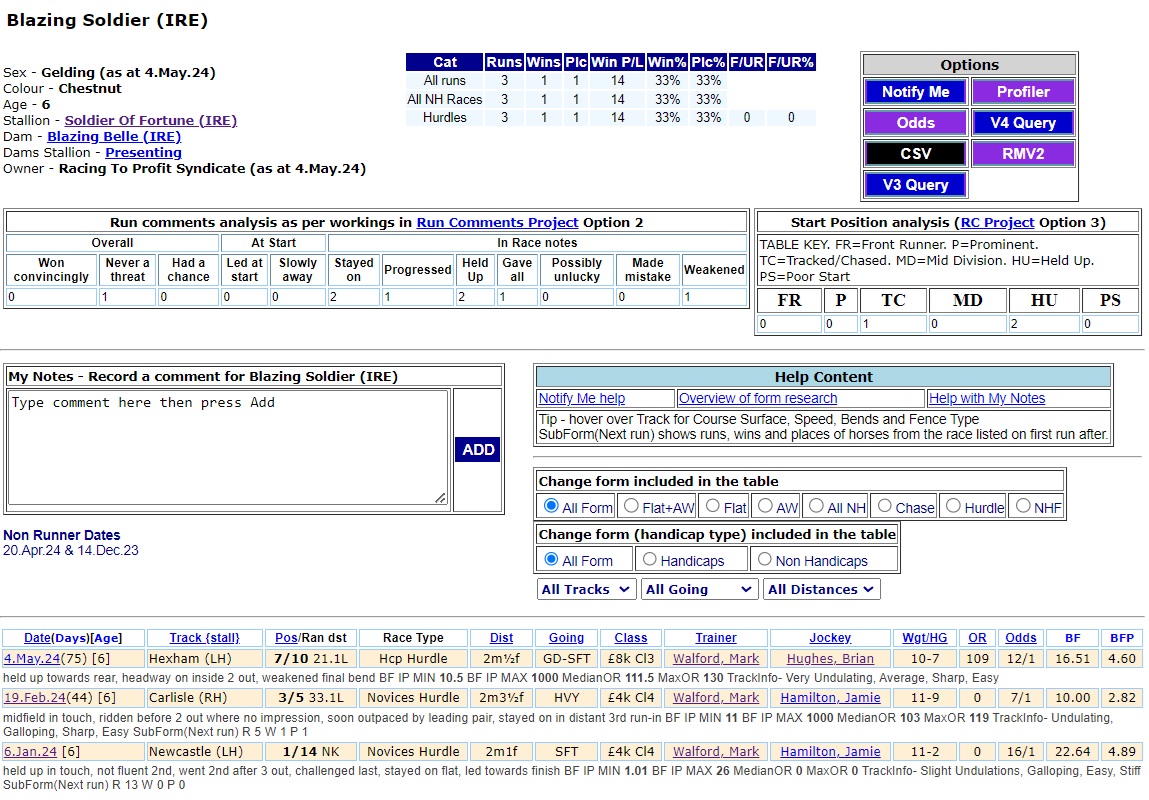Launch the V4 Query option
Viewport: 1149px width, 800px height.
(1023, 123)
